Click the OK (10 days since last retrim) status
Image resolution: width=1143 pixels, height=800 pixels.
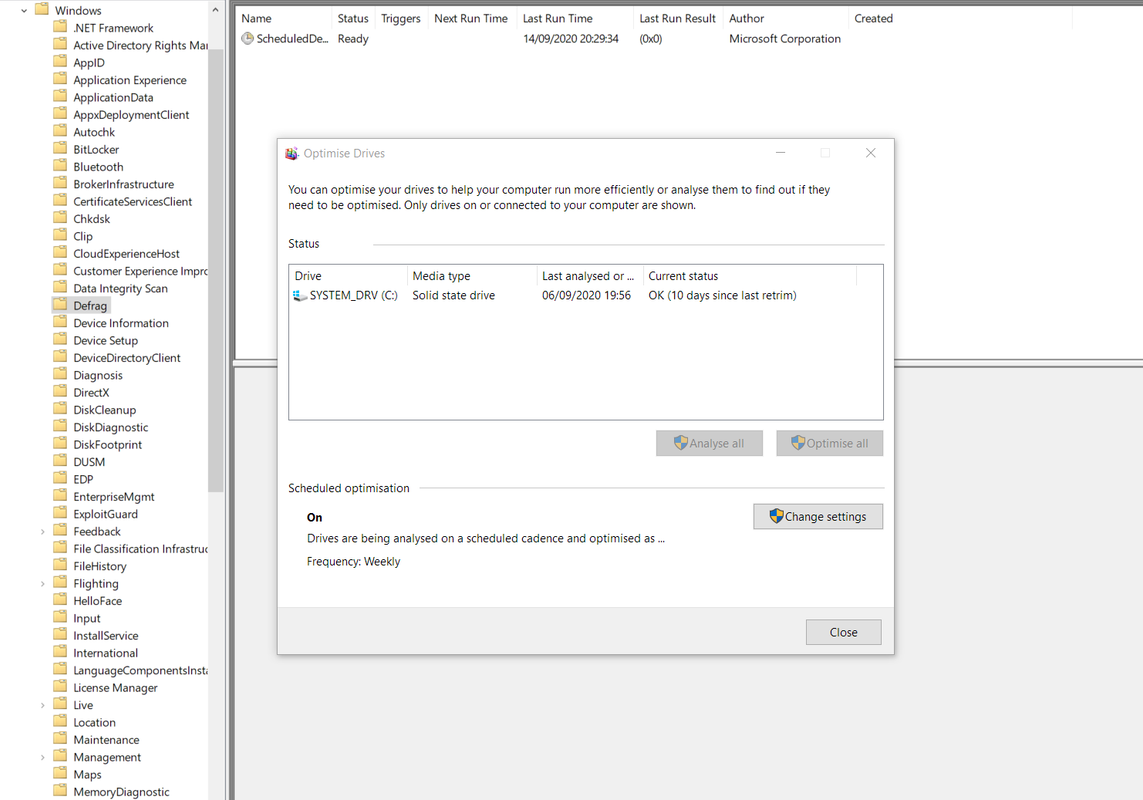tap(722, 295)
